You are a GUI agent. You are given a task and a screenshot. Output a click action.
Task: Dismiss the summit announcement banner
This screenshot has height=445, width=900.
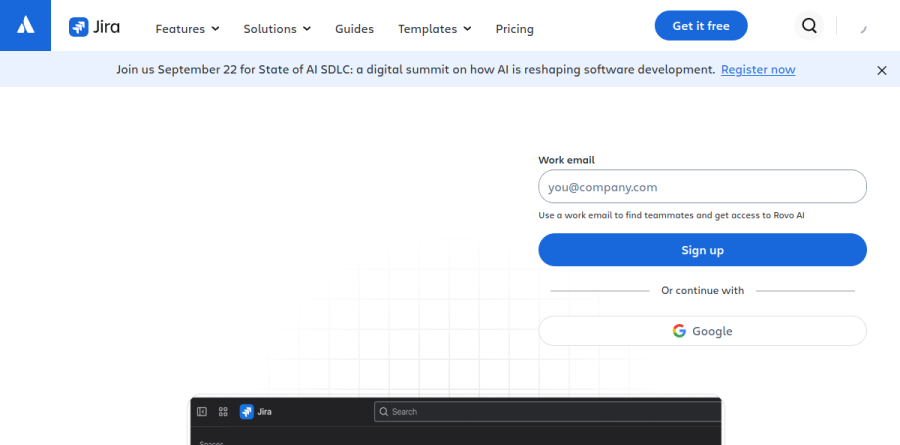click(882, 70)
